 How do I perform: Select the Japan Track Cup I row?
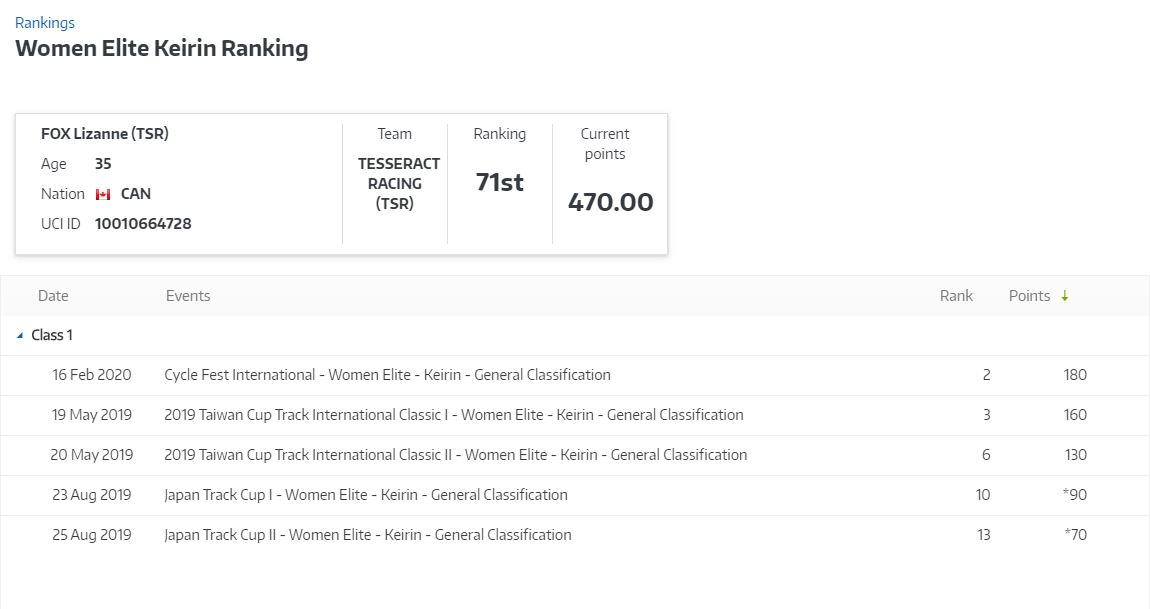(x=365, y=495)
